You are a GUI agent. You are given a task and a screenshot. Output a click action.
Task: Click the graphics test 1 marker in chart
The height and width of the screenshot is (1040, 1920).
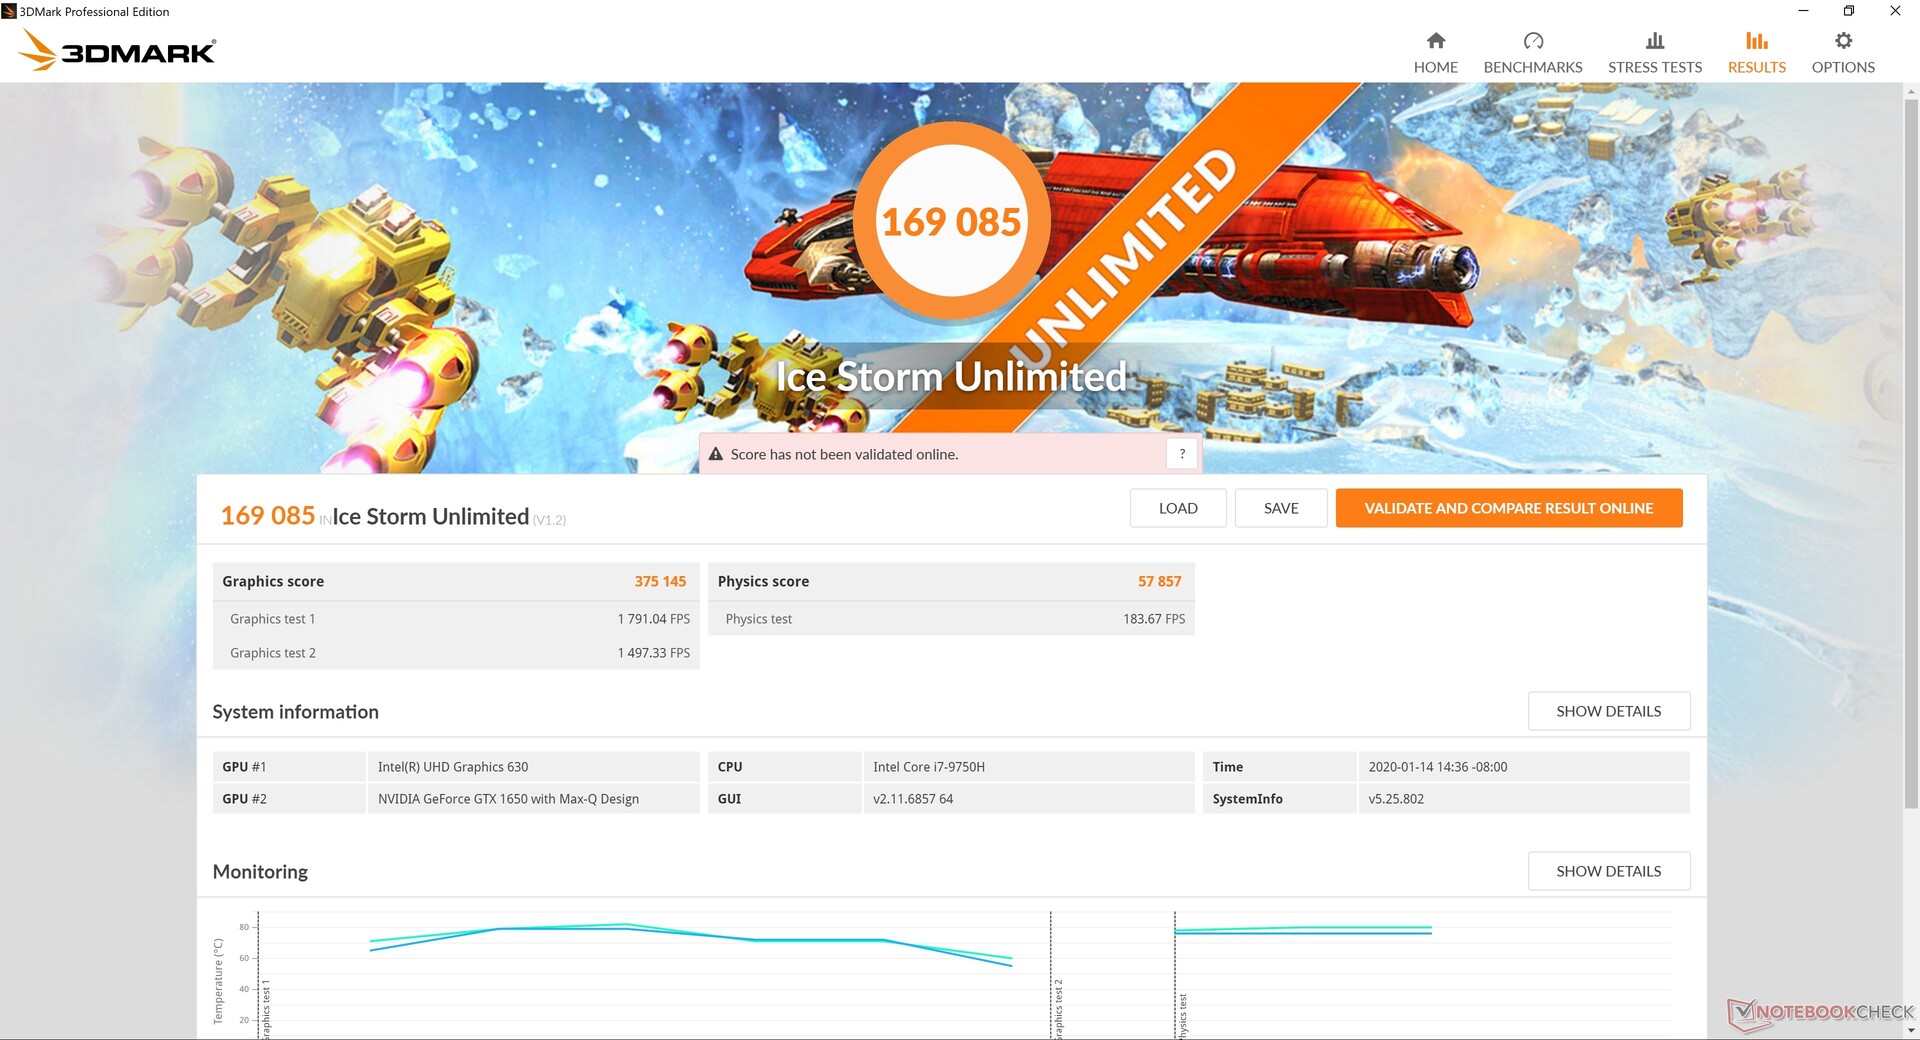[x=266, y=1010]
